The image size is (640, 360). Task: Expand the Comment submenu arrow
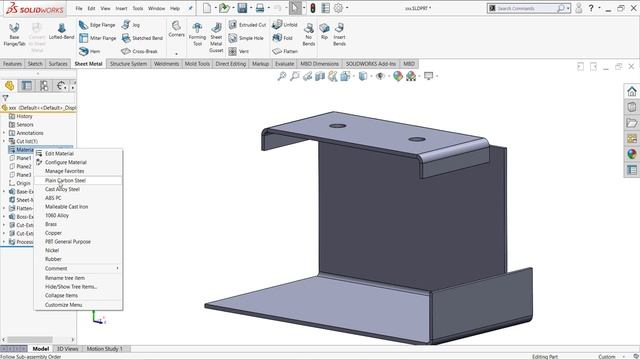(118, 268)
